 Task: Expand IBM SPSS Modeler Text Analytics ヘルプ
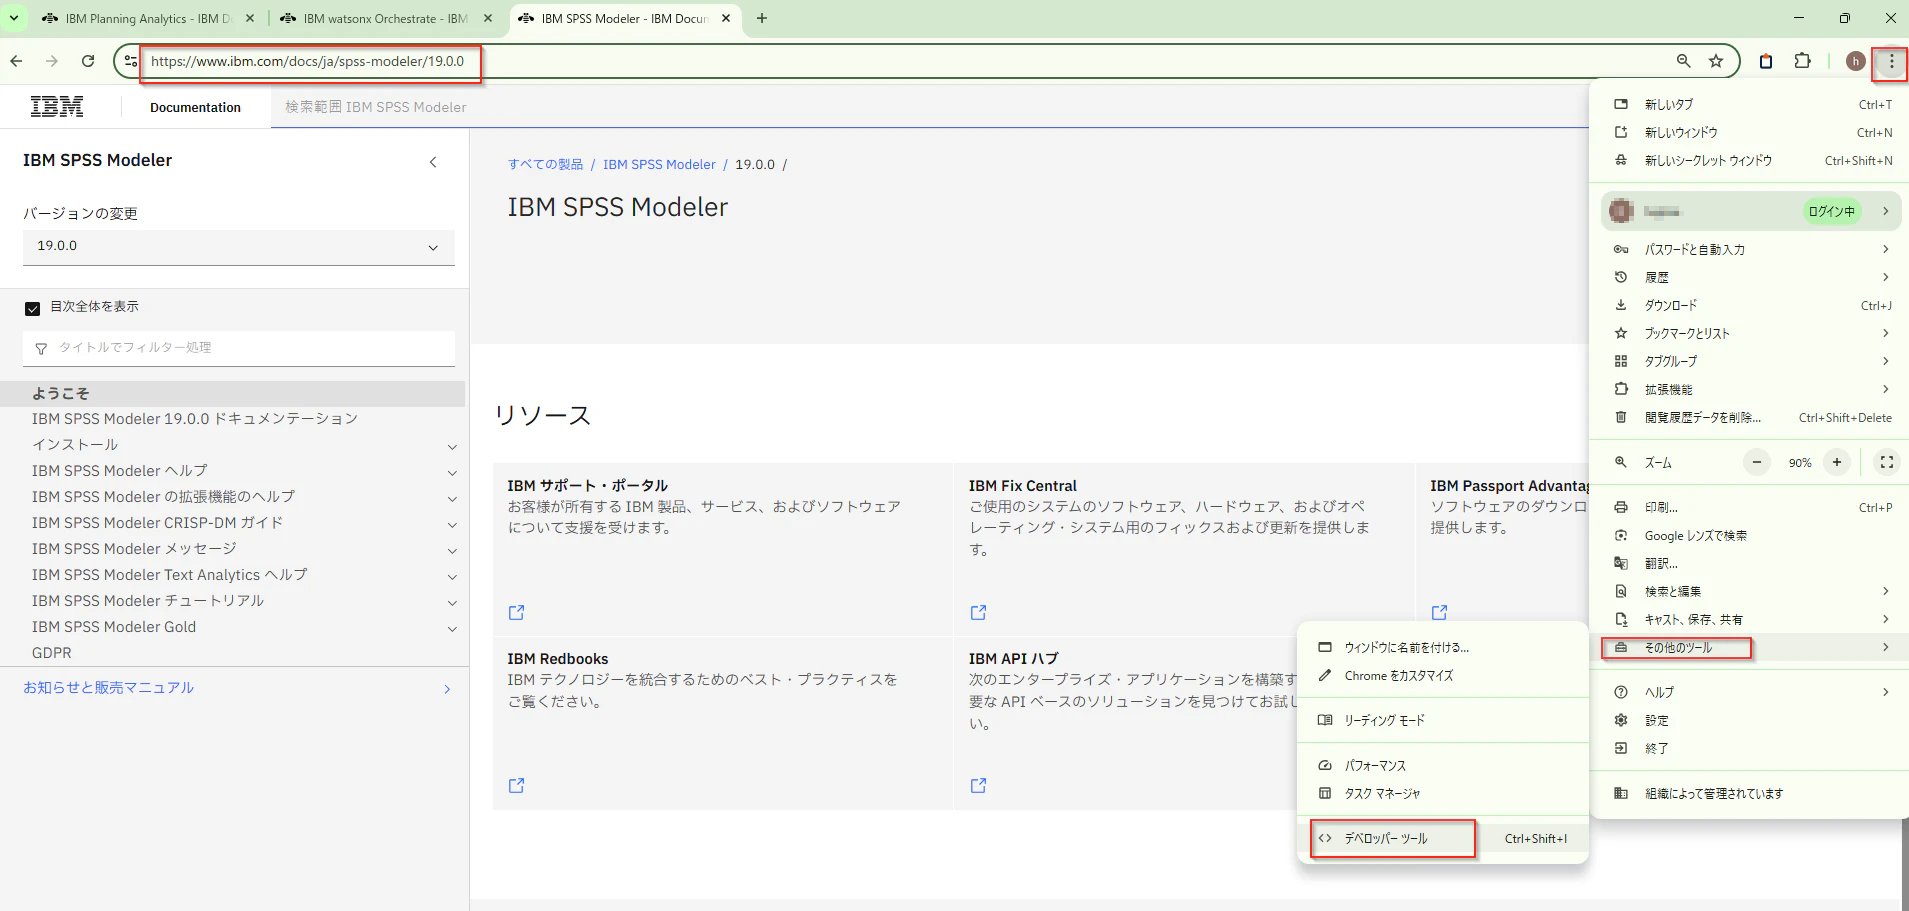452,577
